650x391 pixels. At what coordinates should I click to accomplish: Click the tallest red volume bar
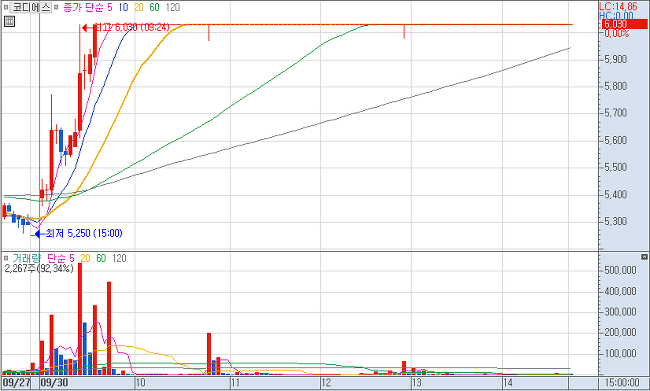click(x=80, y=319)
